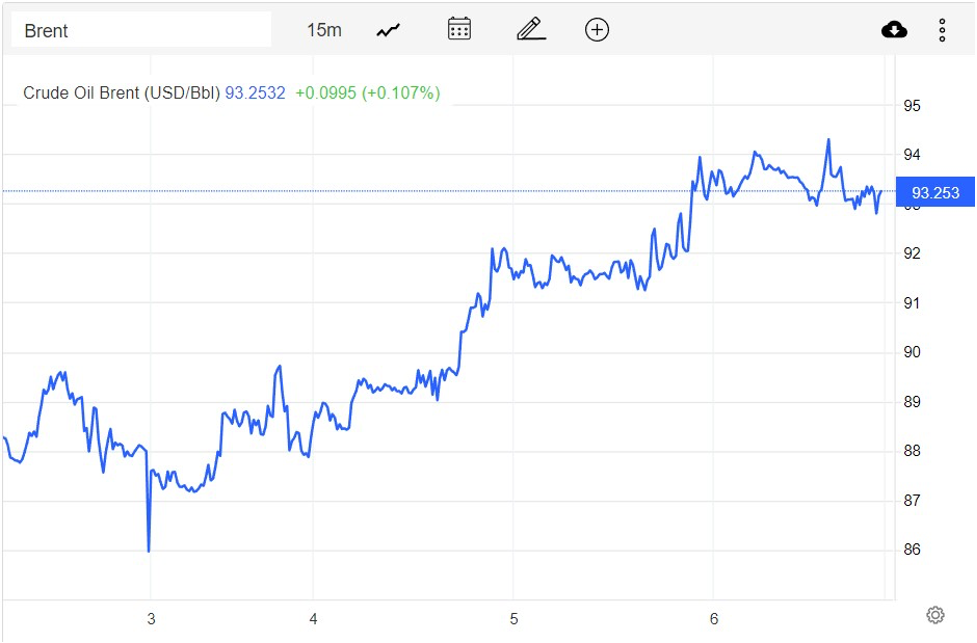Click the 86 label on price axis

point(912,550)
